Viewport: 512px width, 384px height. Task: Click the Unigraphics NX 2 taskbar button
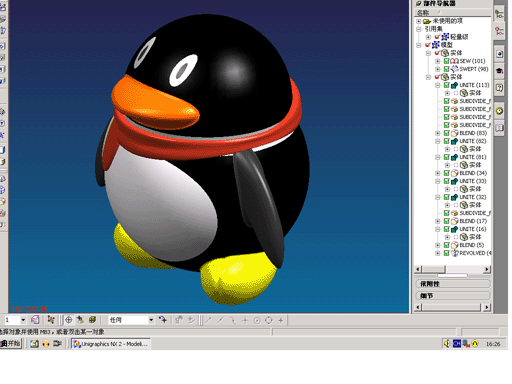point(111,344)
